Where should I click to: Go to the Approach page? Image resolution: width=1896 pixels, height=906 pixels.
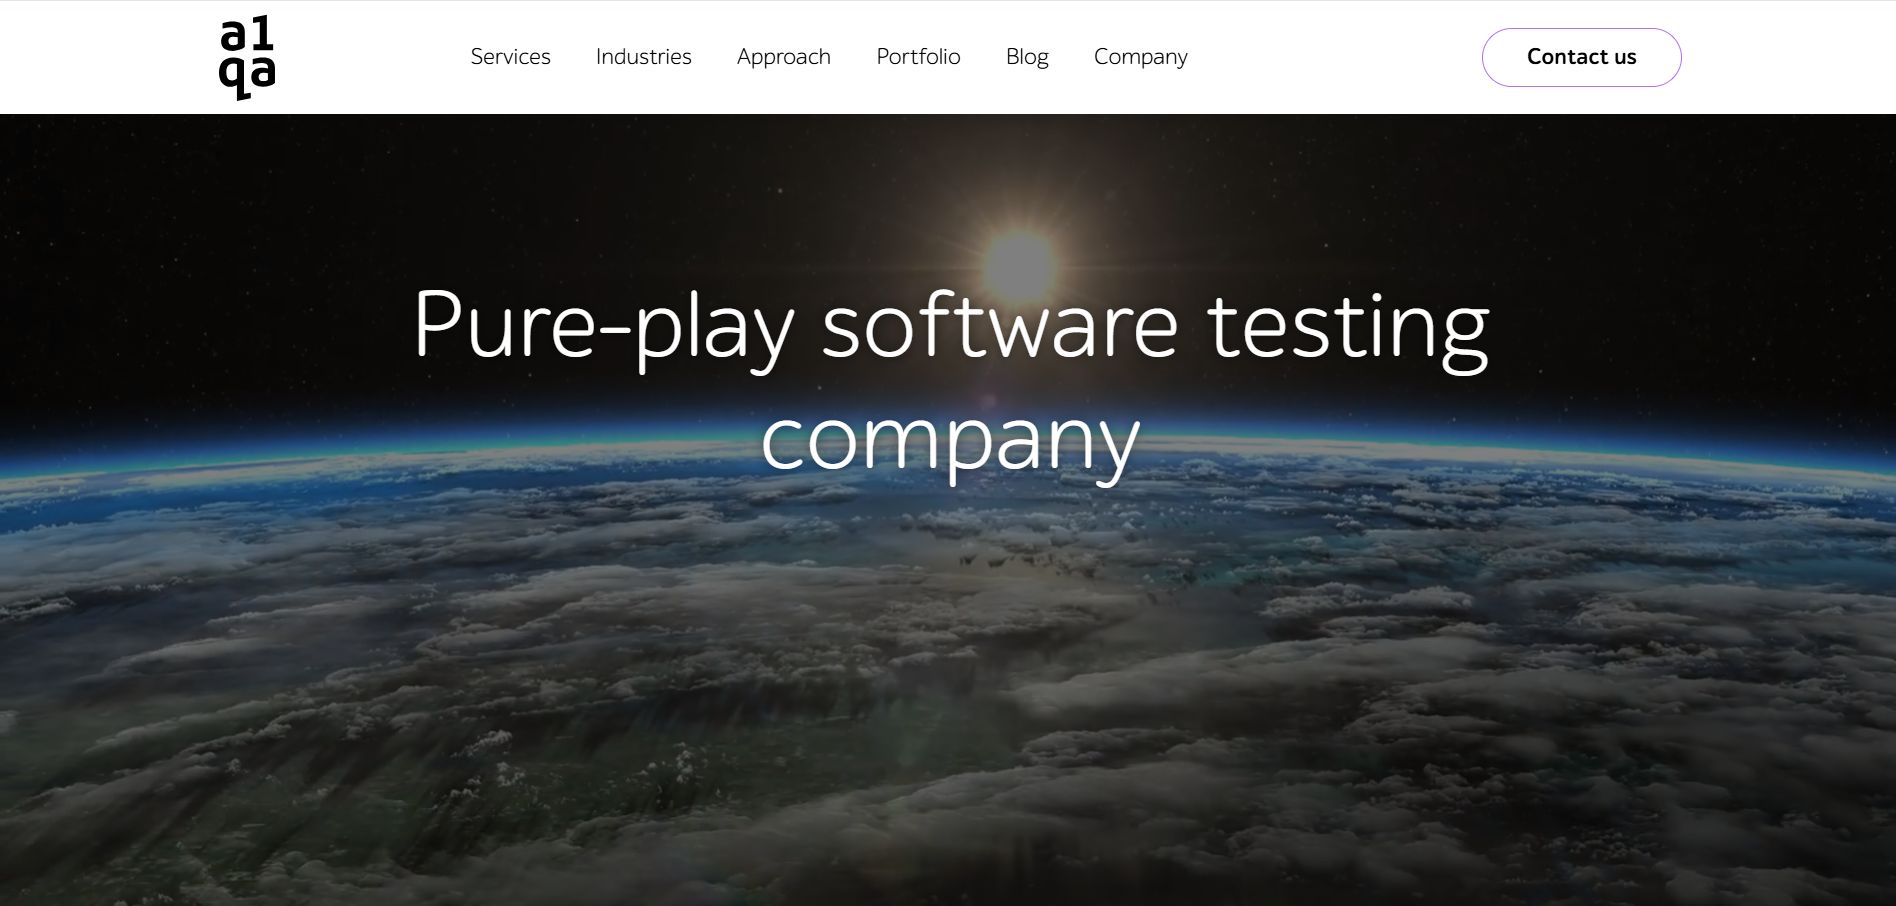pyautogui.click(x=783, y=57)
